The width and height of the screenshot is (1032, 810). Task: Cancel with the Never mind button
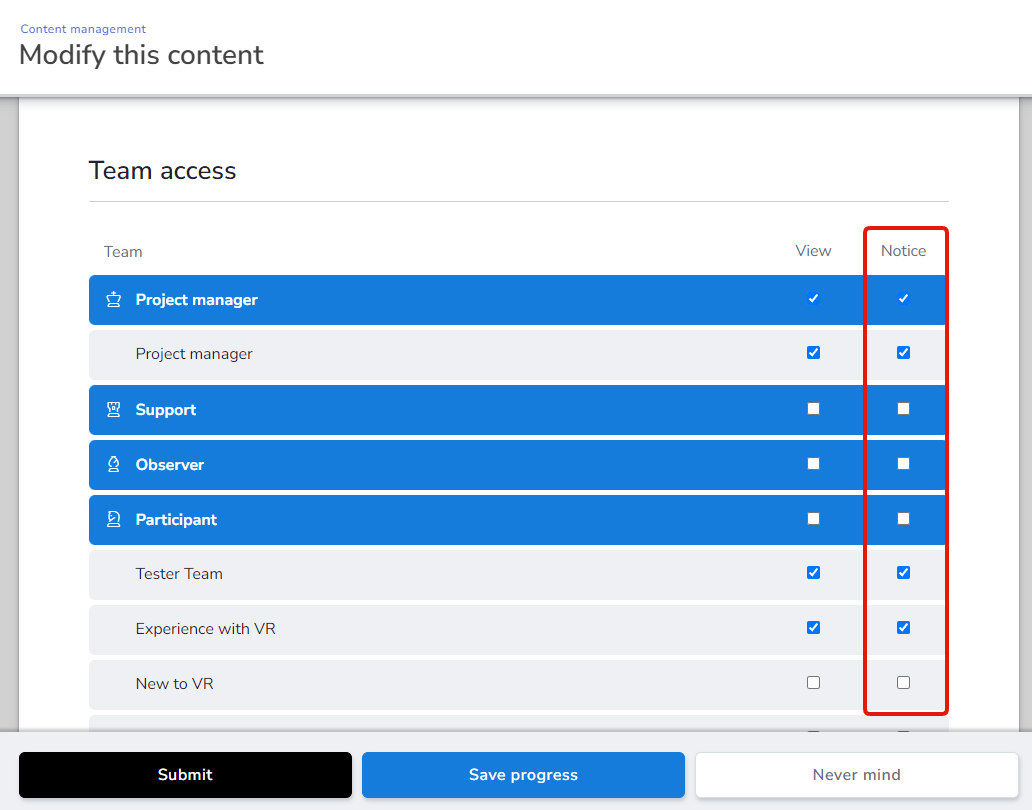[856, 774]
